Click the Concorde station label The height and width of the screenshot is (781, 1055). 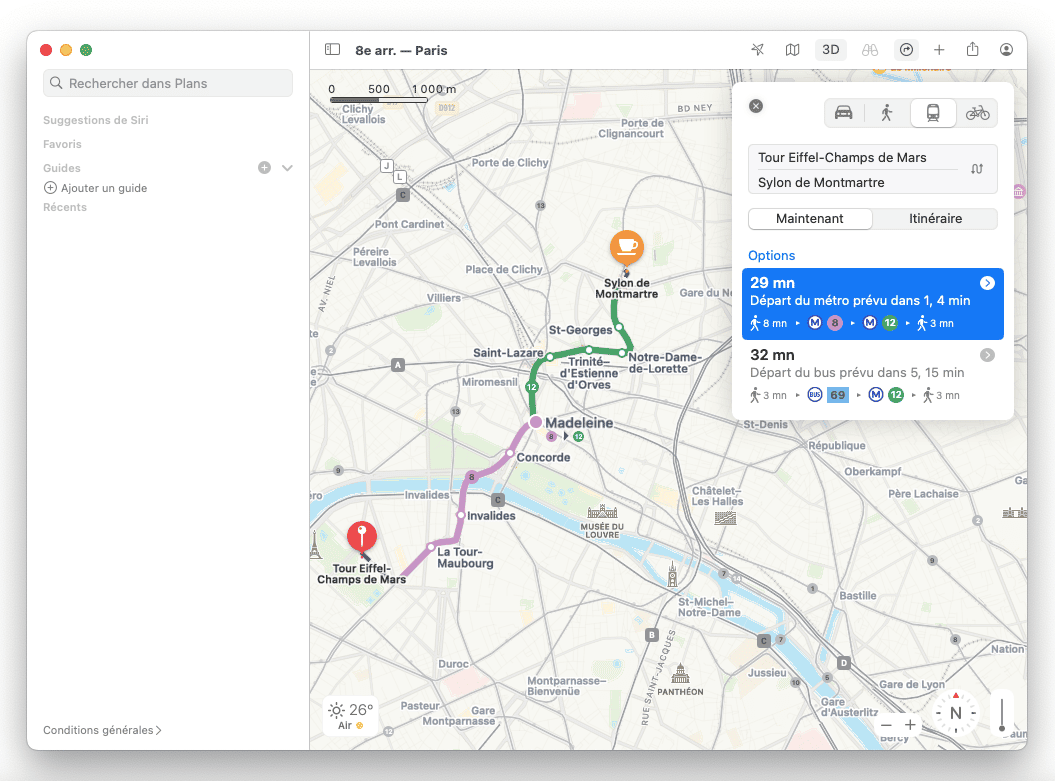point(543,457)
